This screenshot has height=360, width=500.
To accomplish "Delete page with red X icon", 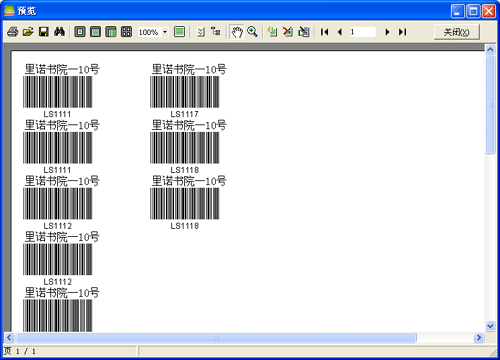I will click(288, 32).
